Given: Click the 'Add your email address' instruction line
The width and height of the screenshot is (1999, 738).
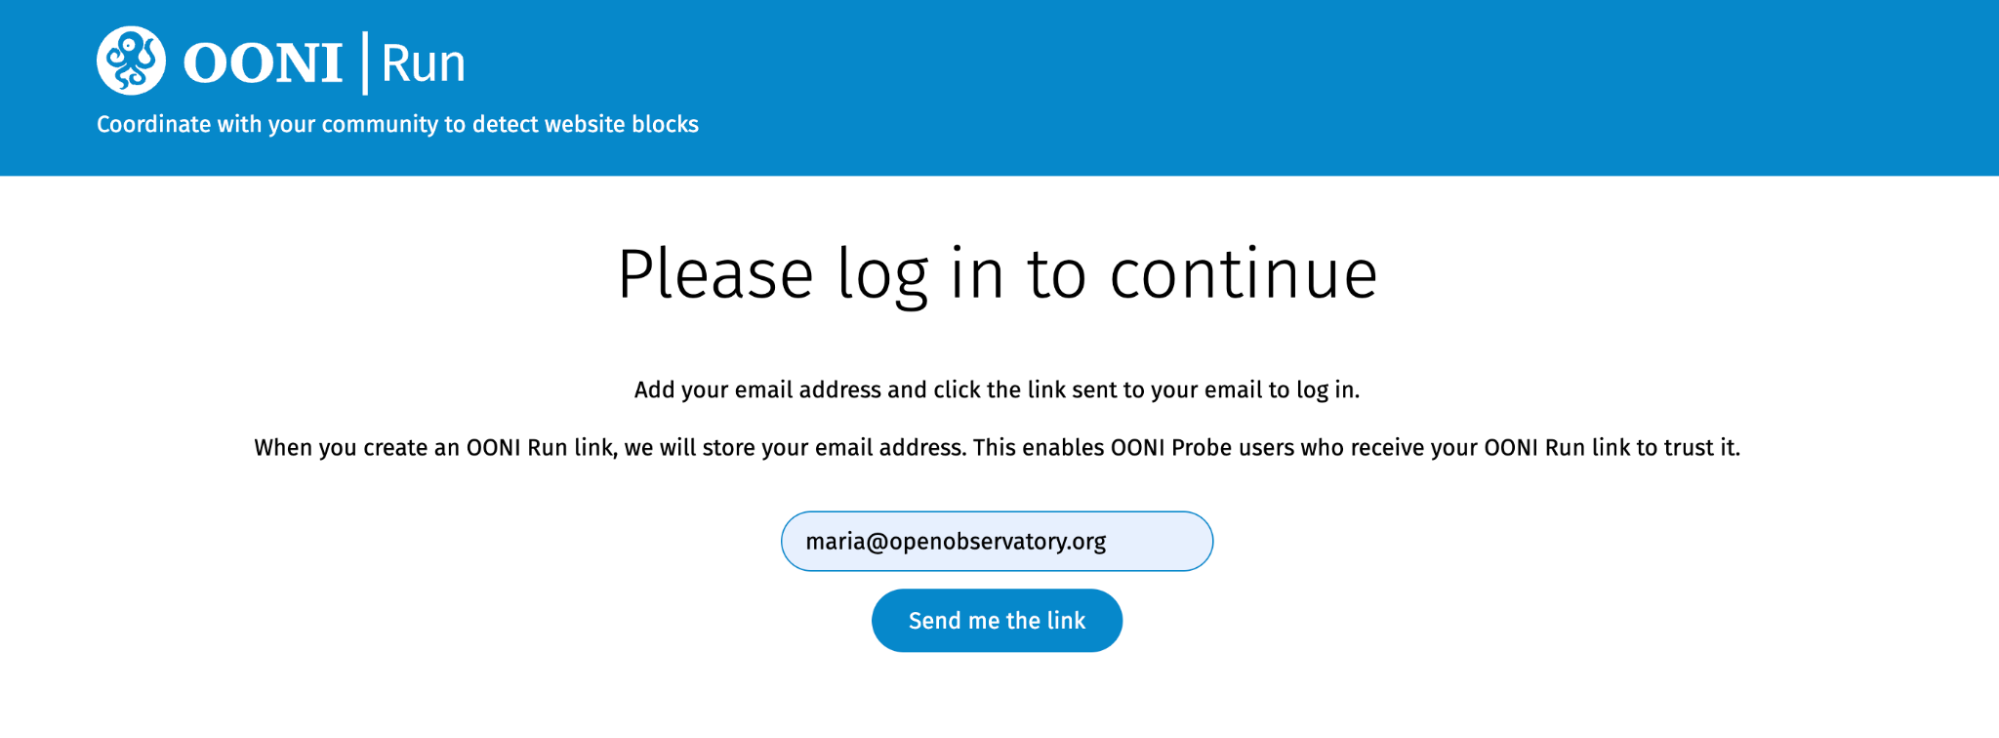Looking at the screenshot, I should click(996, 390).
